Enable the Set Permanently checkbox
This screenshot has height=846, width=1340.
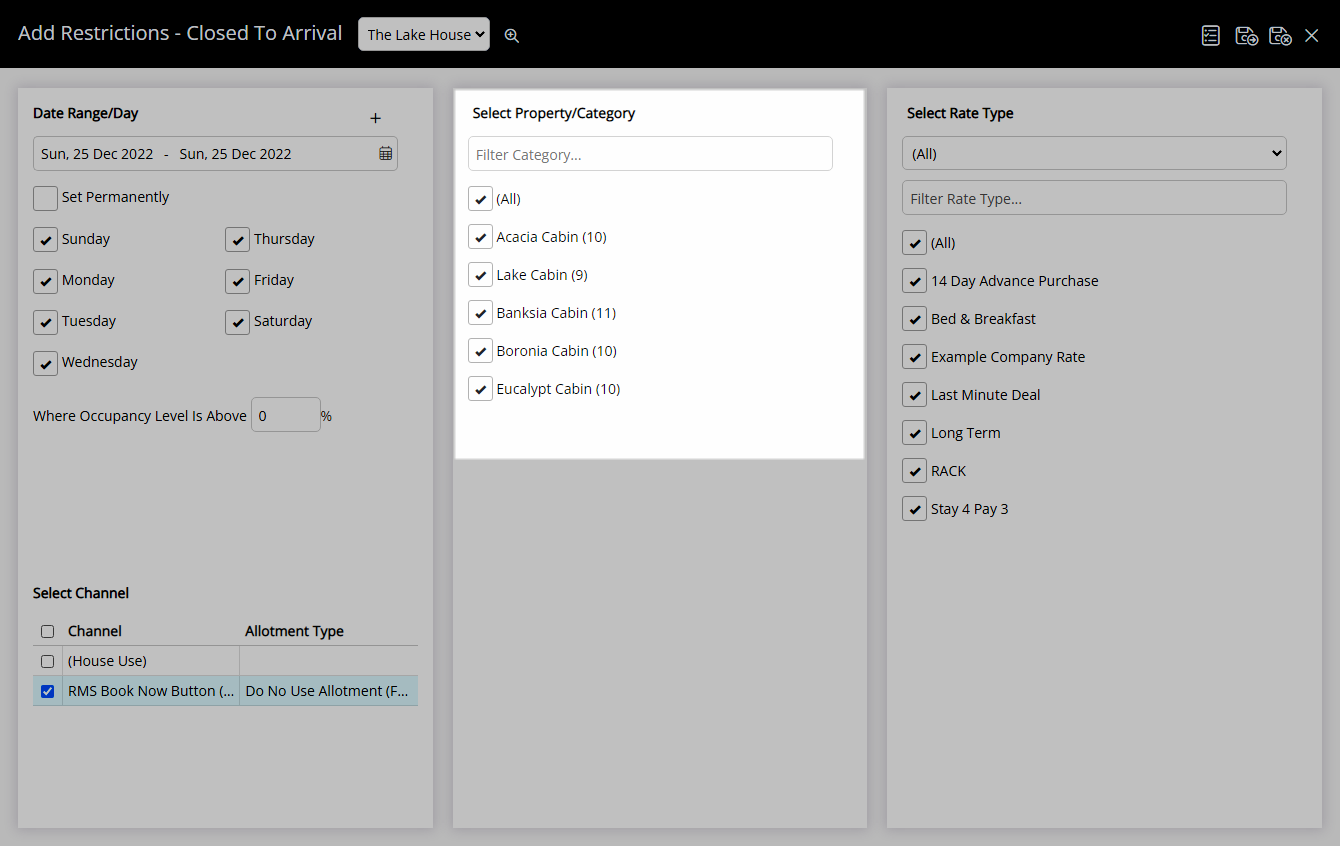45,198
